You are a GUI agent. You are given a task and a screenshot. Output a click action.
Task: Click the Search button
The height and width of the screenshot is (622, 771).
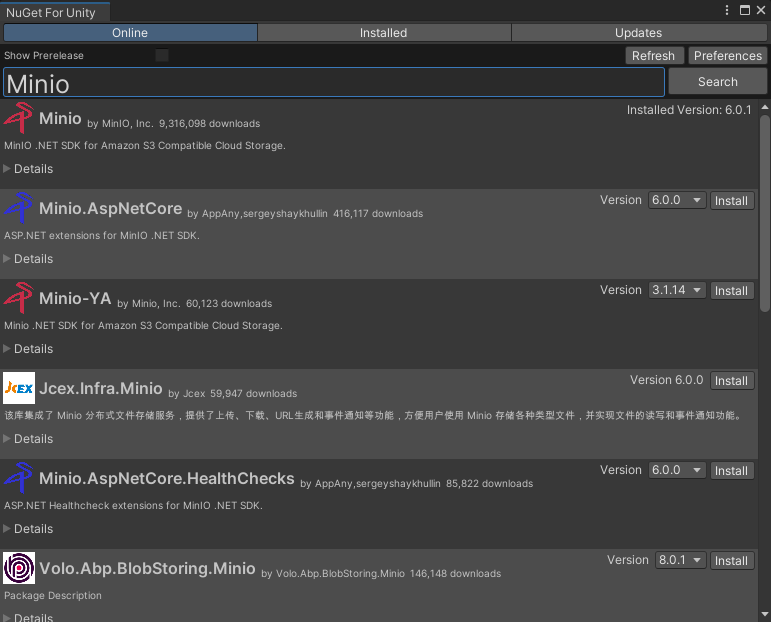[718, 82]
